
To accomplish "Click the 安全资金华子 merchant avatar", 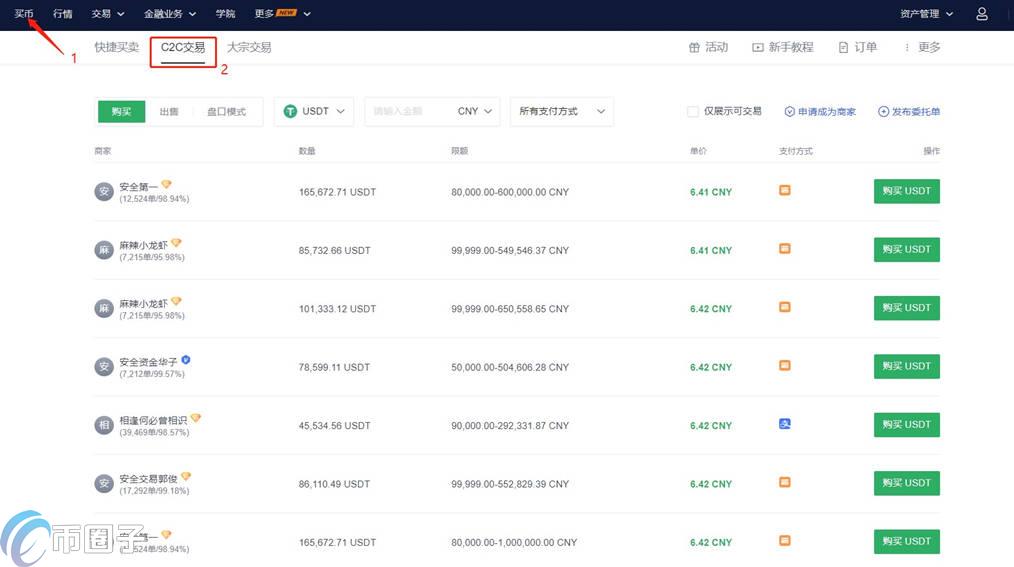I will click(x=104, y=367).
